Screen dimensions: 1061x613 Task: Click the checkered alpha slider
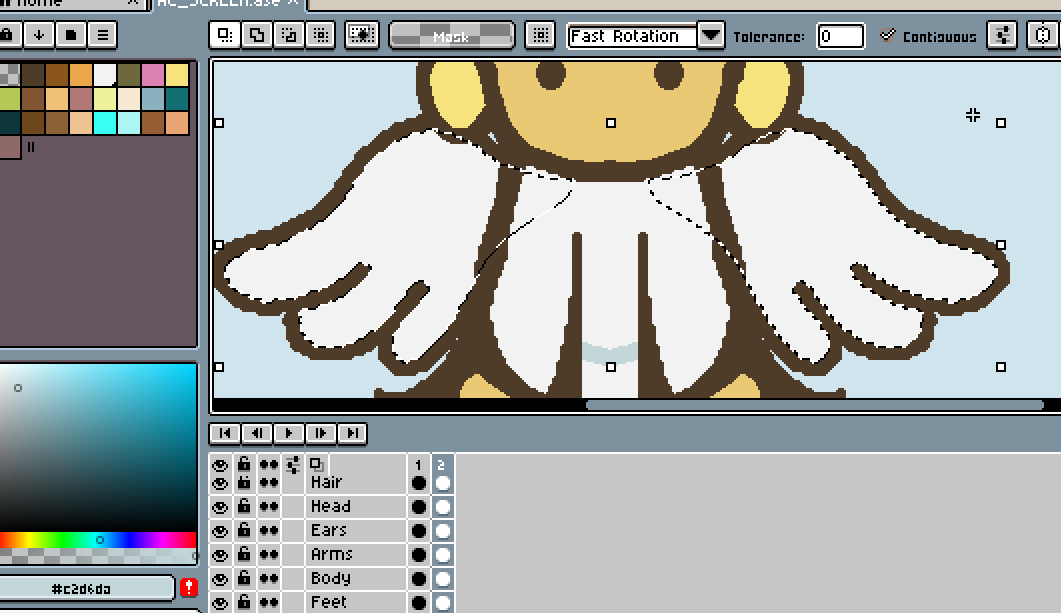(x=98, y=556)
